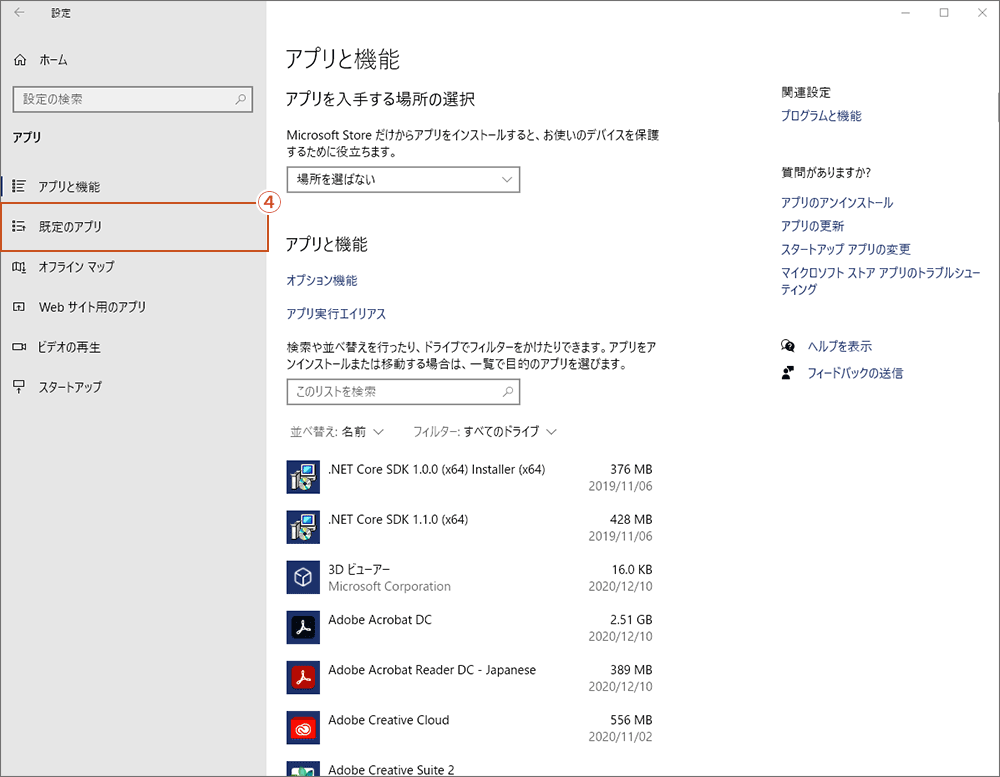Image resolution: width=1000 pixels, height=777 pixels.
Task: Click the アプリと機能 list icon in sidebar
Action: 19,186
